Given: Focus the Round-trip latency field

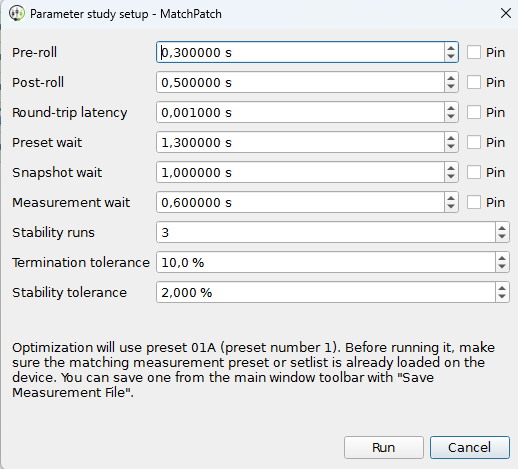Looking at the screenshot, I should pos(300,112).
